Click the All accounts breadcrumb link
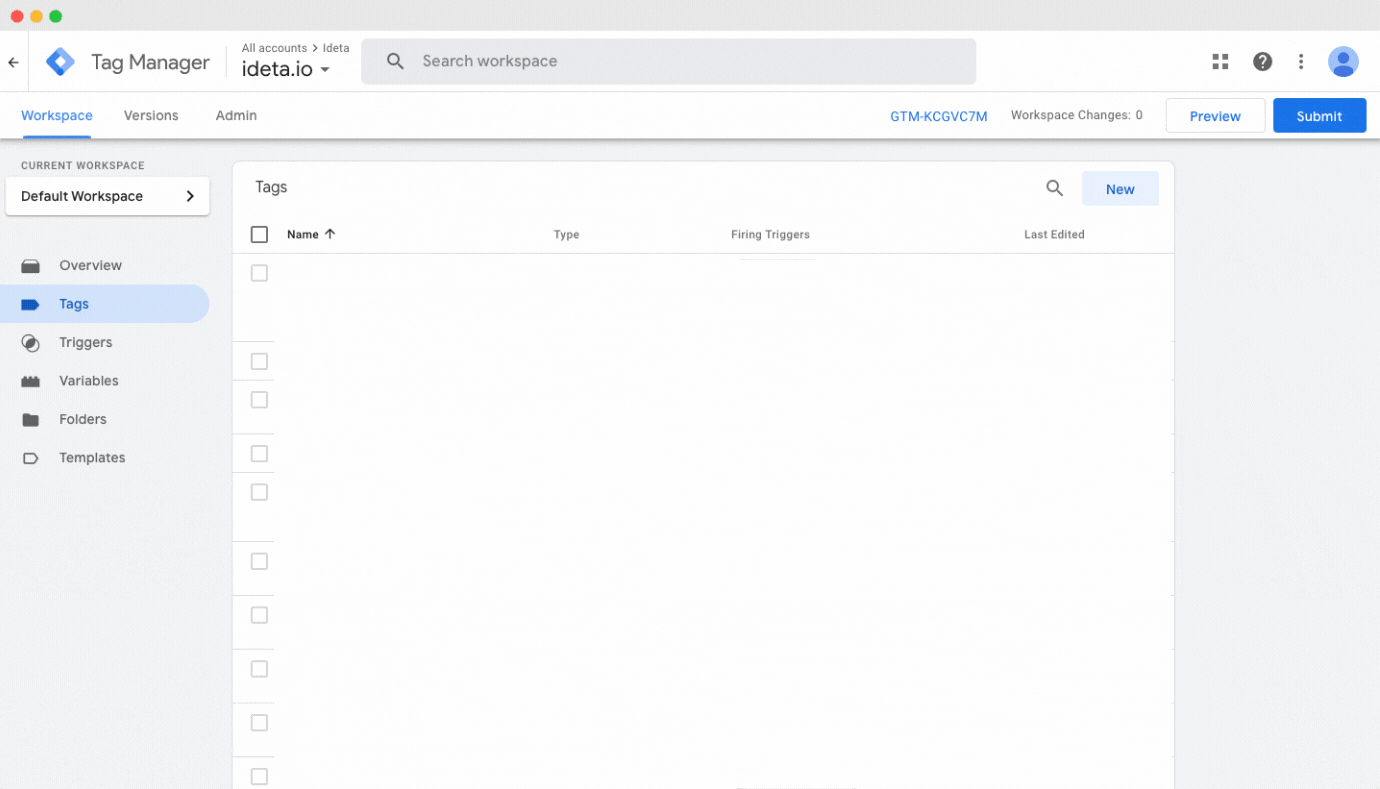The image size is (1380, 789). click(274, 48)
